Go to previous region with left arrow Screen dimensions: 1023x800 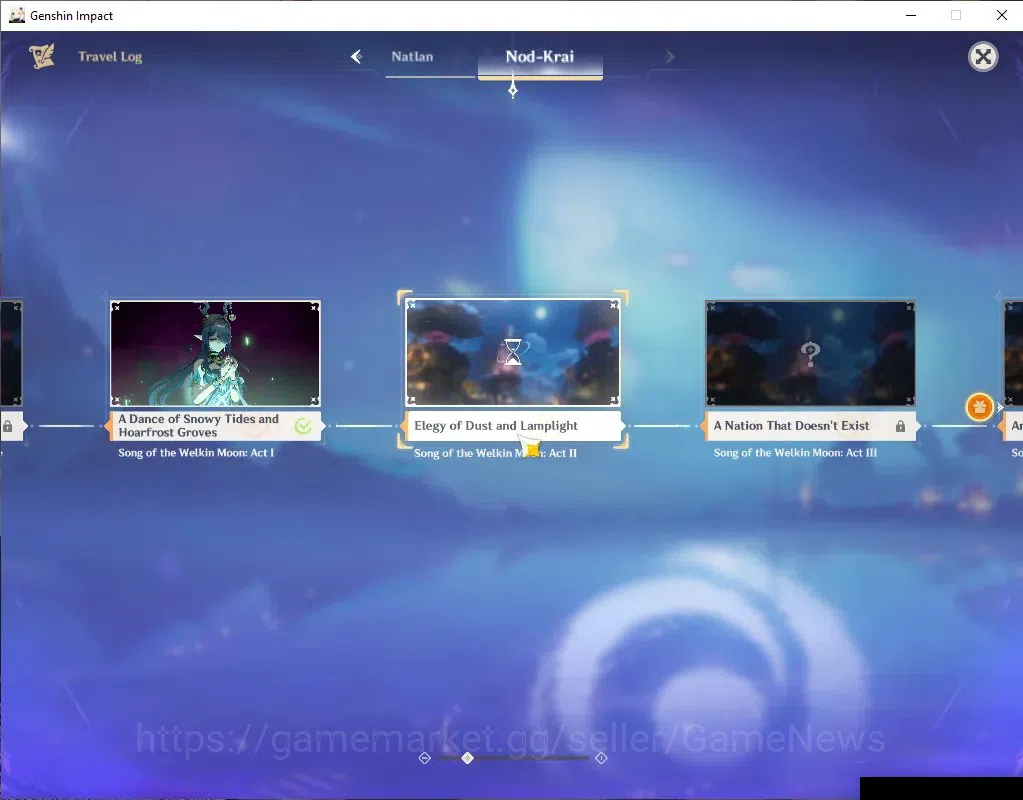[356, 57]
